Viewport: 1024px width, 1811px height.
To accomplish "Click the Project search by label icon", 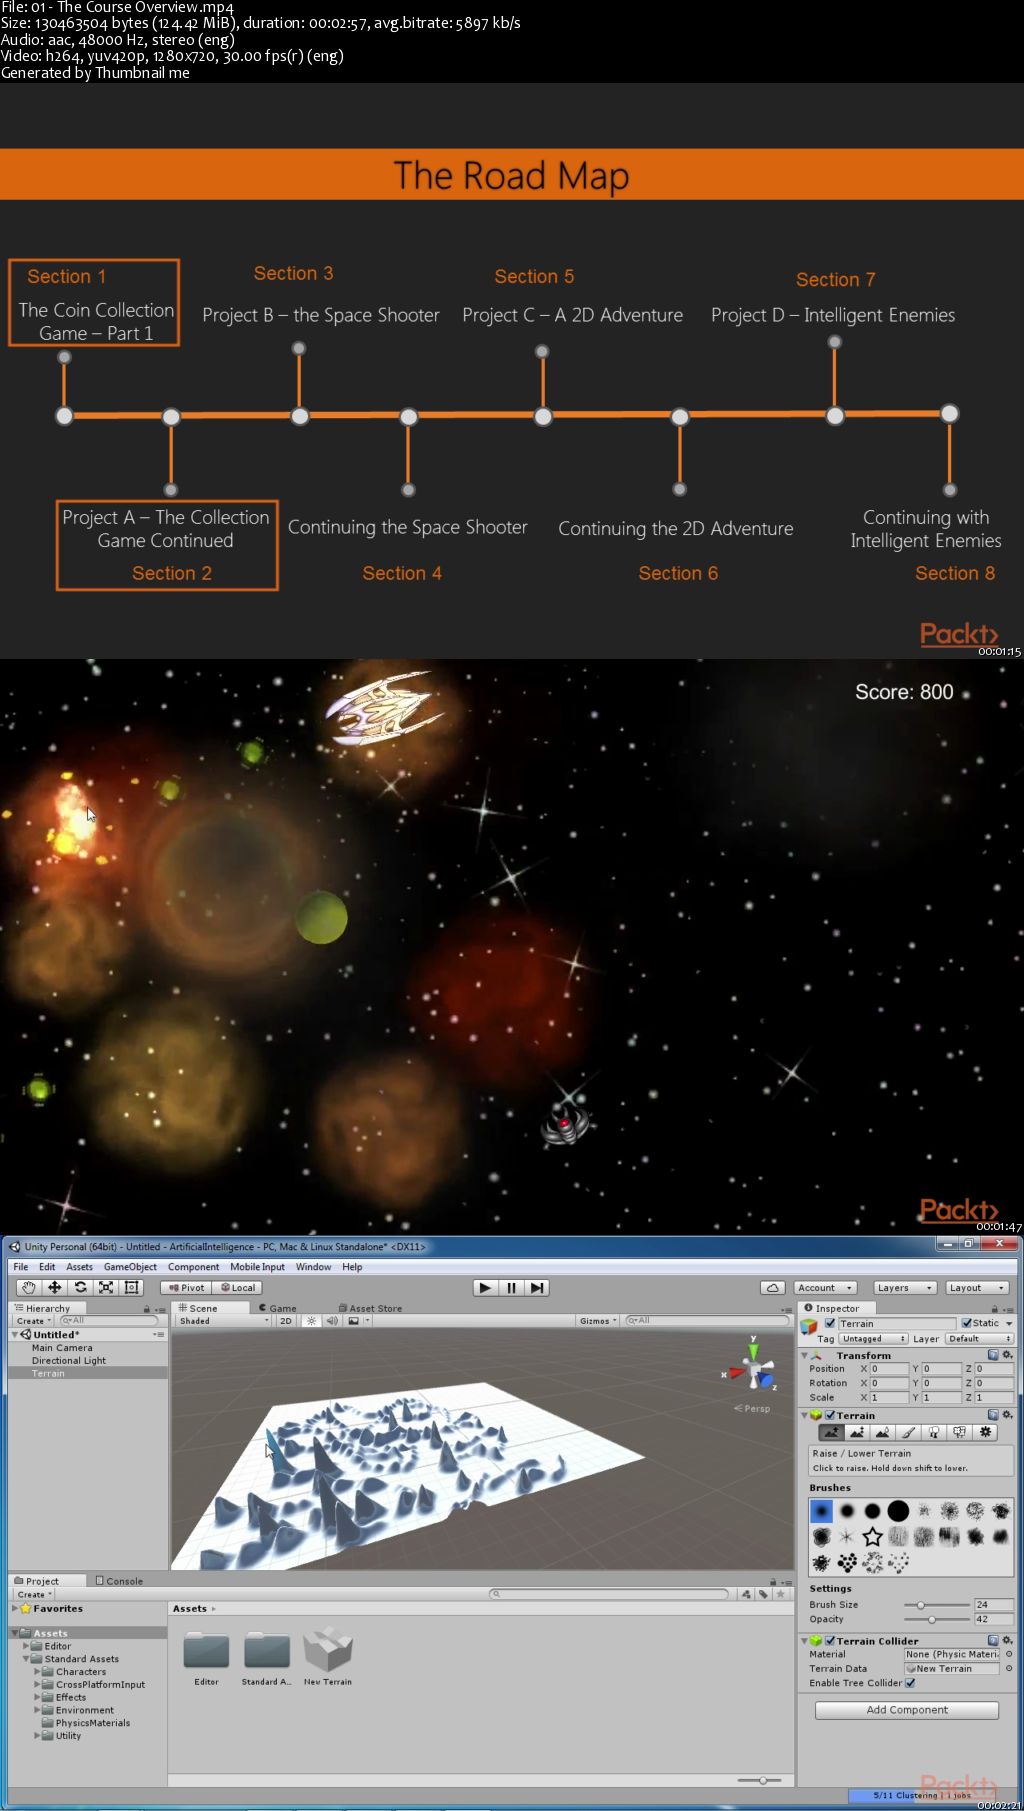I will (763, 1594).
